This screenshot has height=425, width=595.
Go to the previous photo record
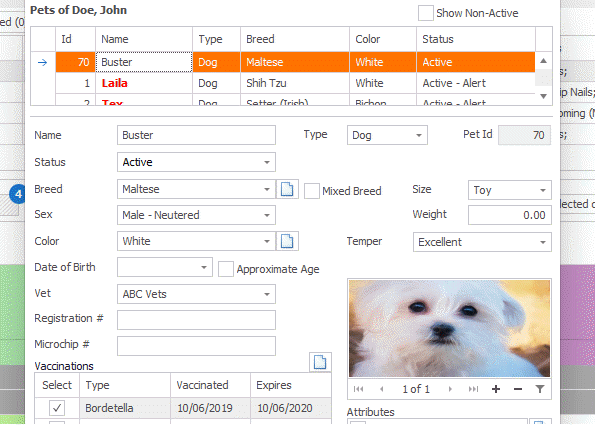382,389
